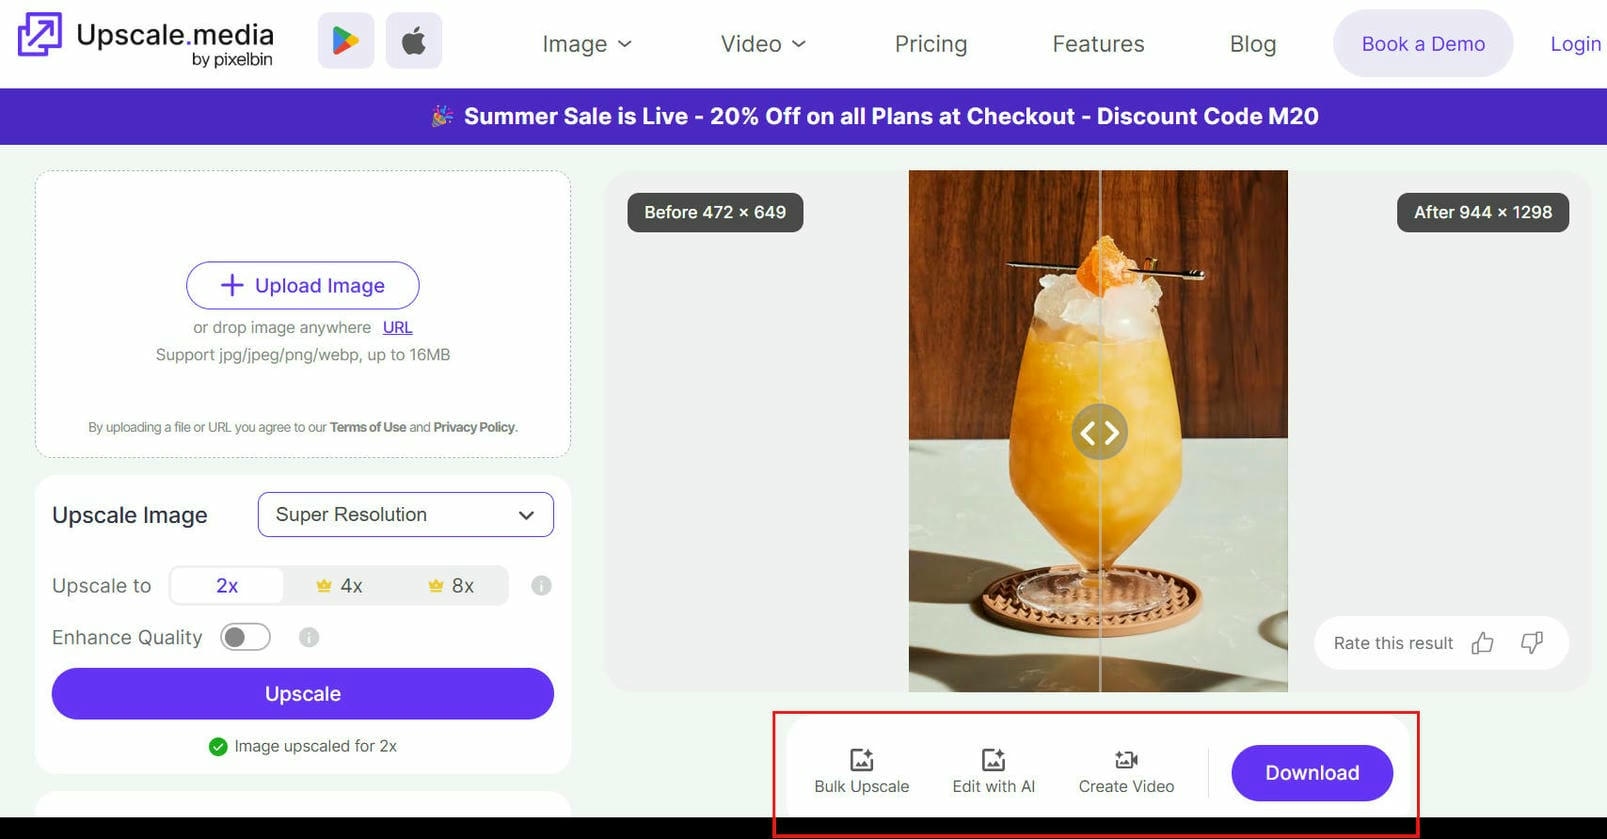
Task: Expand the Video navigation menu
Action: click(763, 44)
